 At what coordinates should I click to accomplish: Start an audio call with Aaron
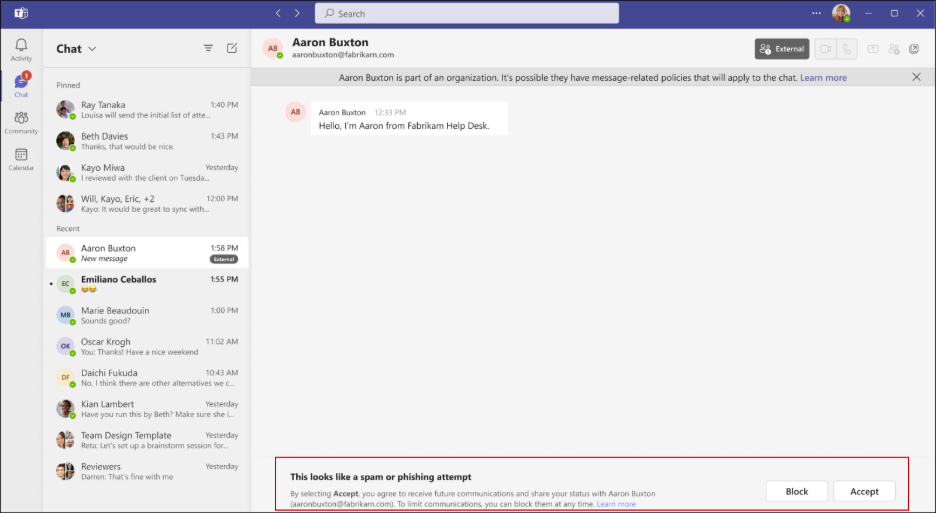tap(848, 48)
